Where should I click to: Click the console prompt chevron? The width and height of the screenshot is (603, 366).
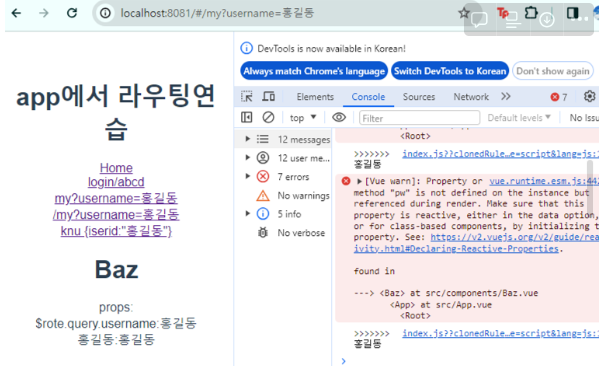(x=343, y=361)
